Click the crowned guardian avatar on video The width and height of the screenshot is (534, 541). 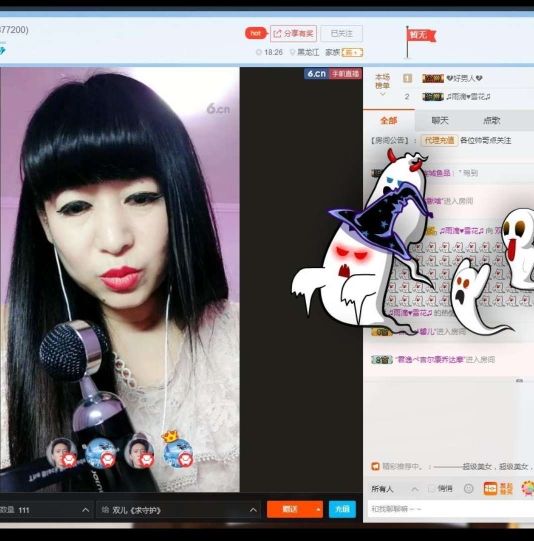pyautogui.click(x=178, y=450)
